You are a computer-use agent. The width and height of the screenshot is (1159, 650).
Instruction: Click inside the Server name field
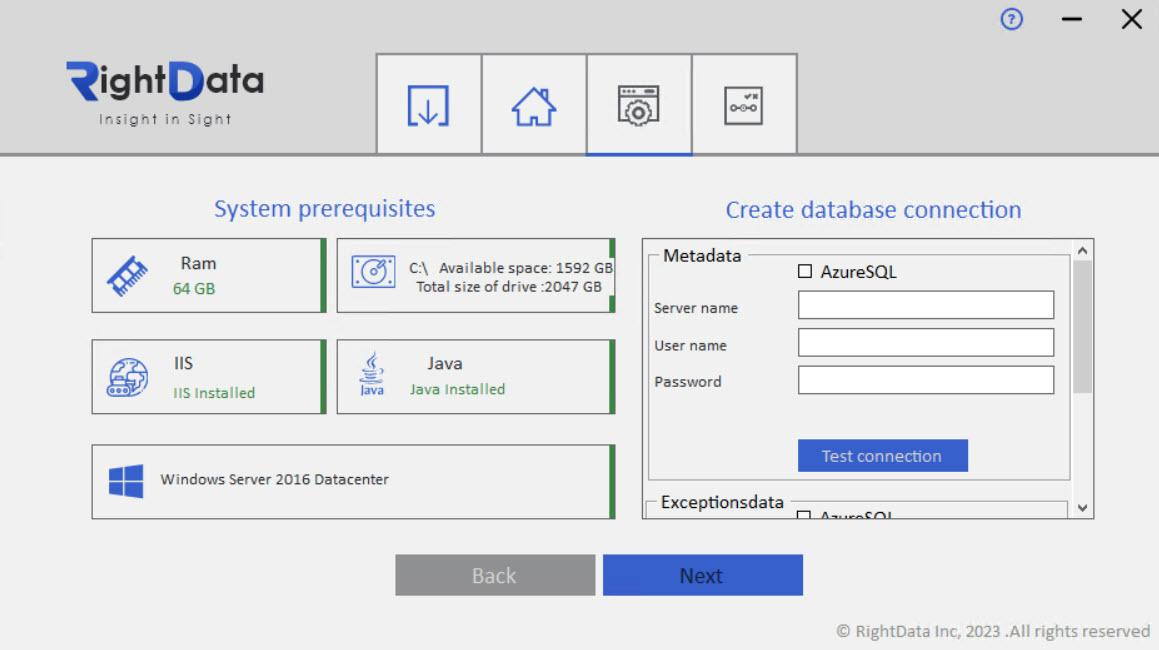(x=925, y=305)
